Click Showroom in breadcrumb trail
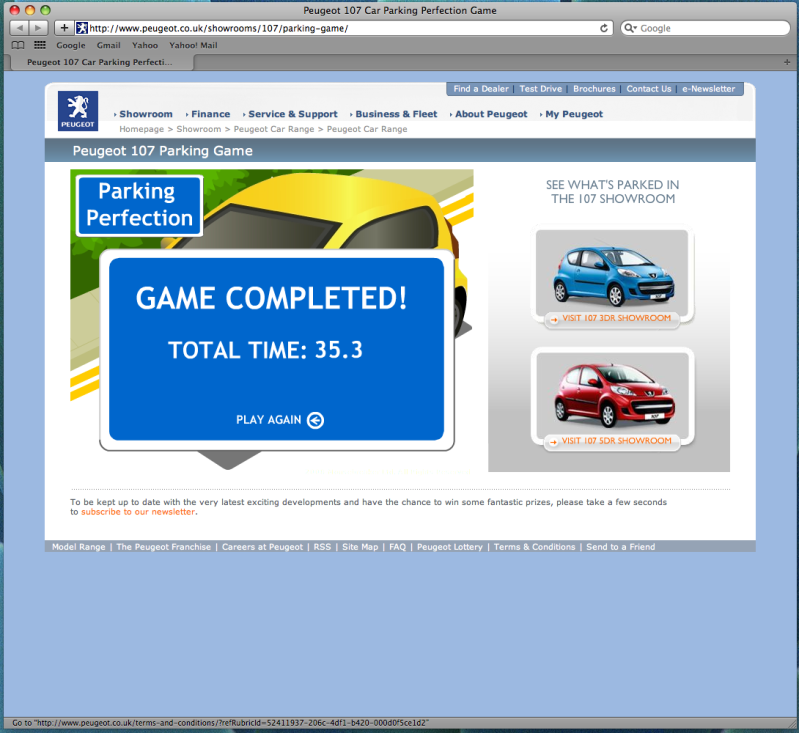 [x=199, y=129]
